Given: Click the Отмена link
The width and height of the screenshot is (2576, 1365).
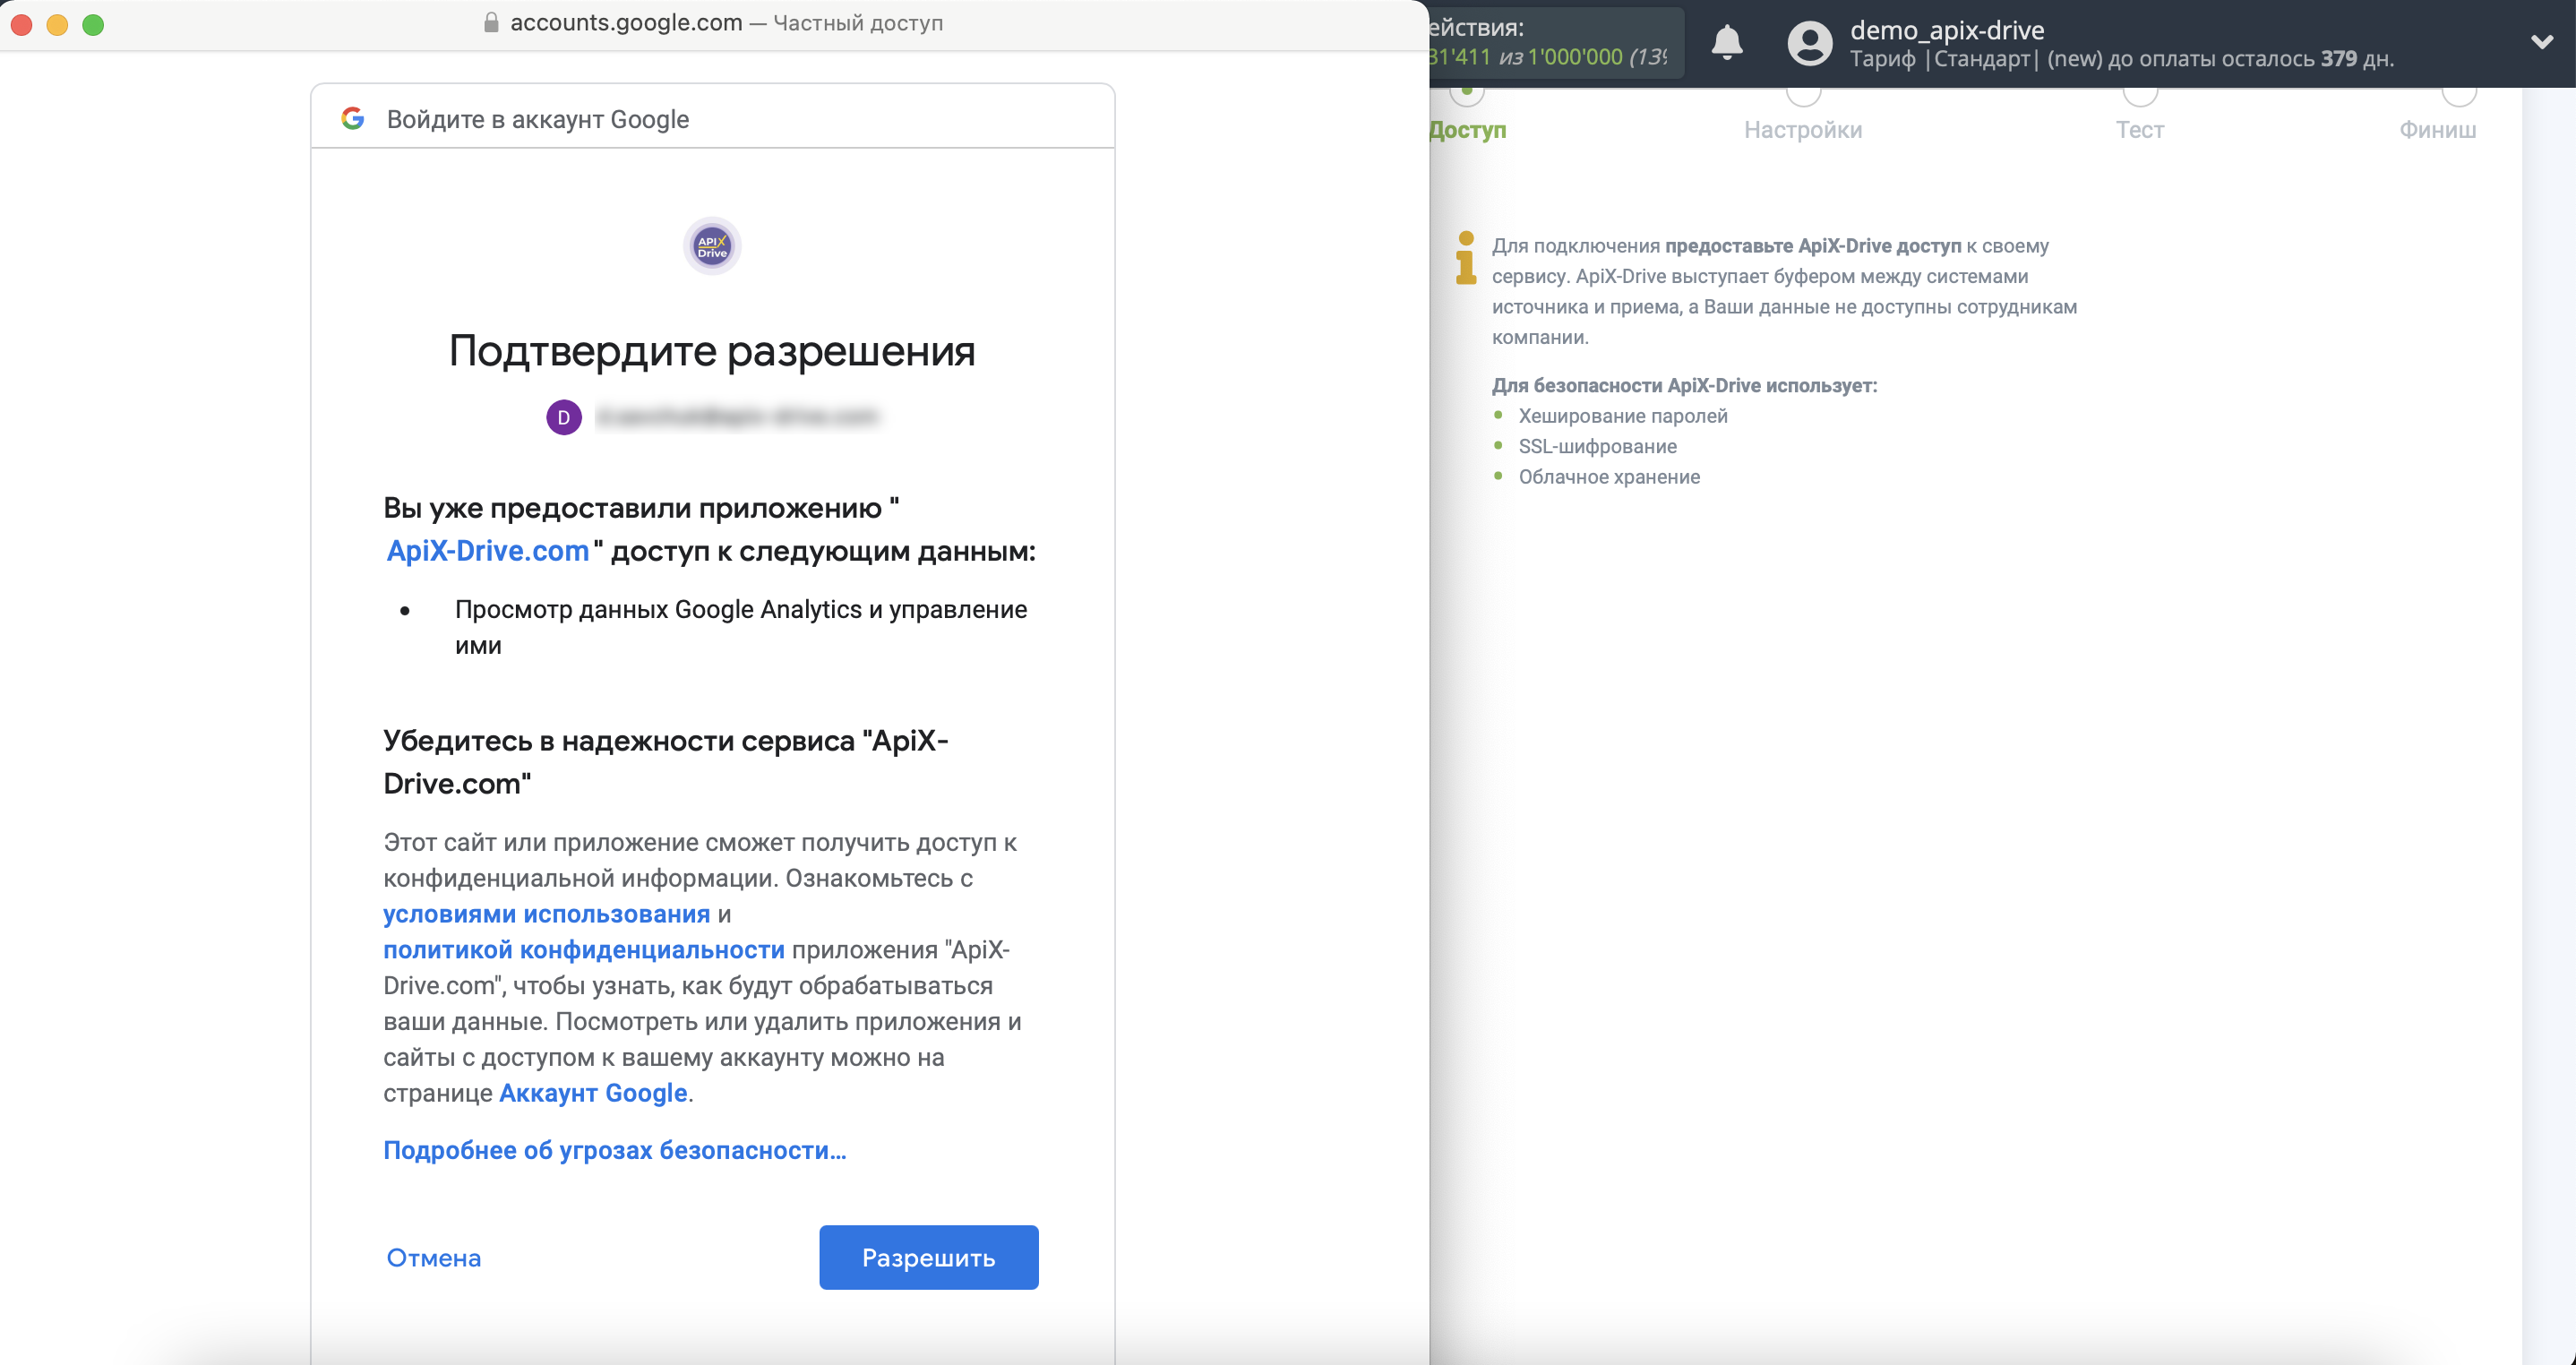Looking at the screenshot, I should [x=433, y=1258].
